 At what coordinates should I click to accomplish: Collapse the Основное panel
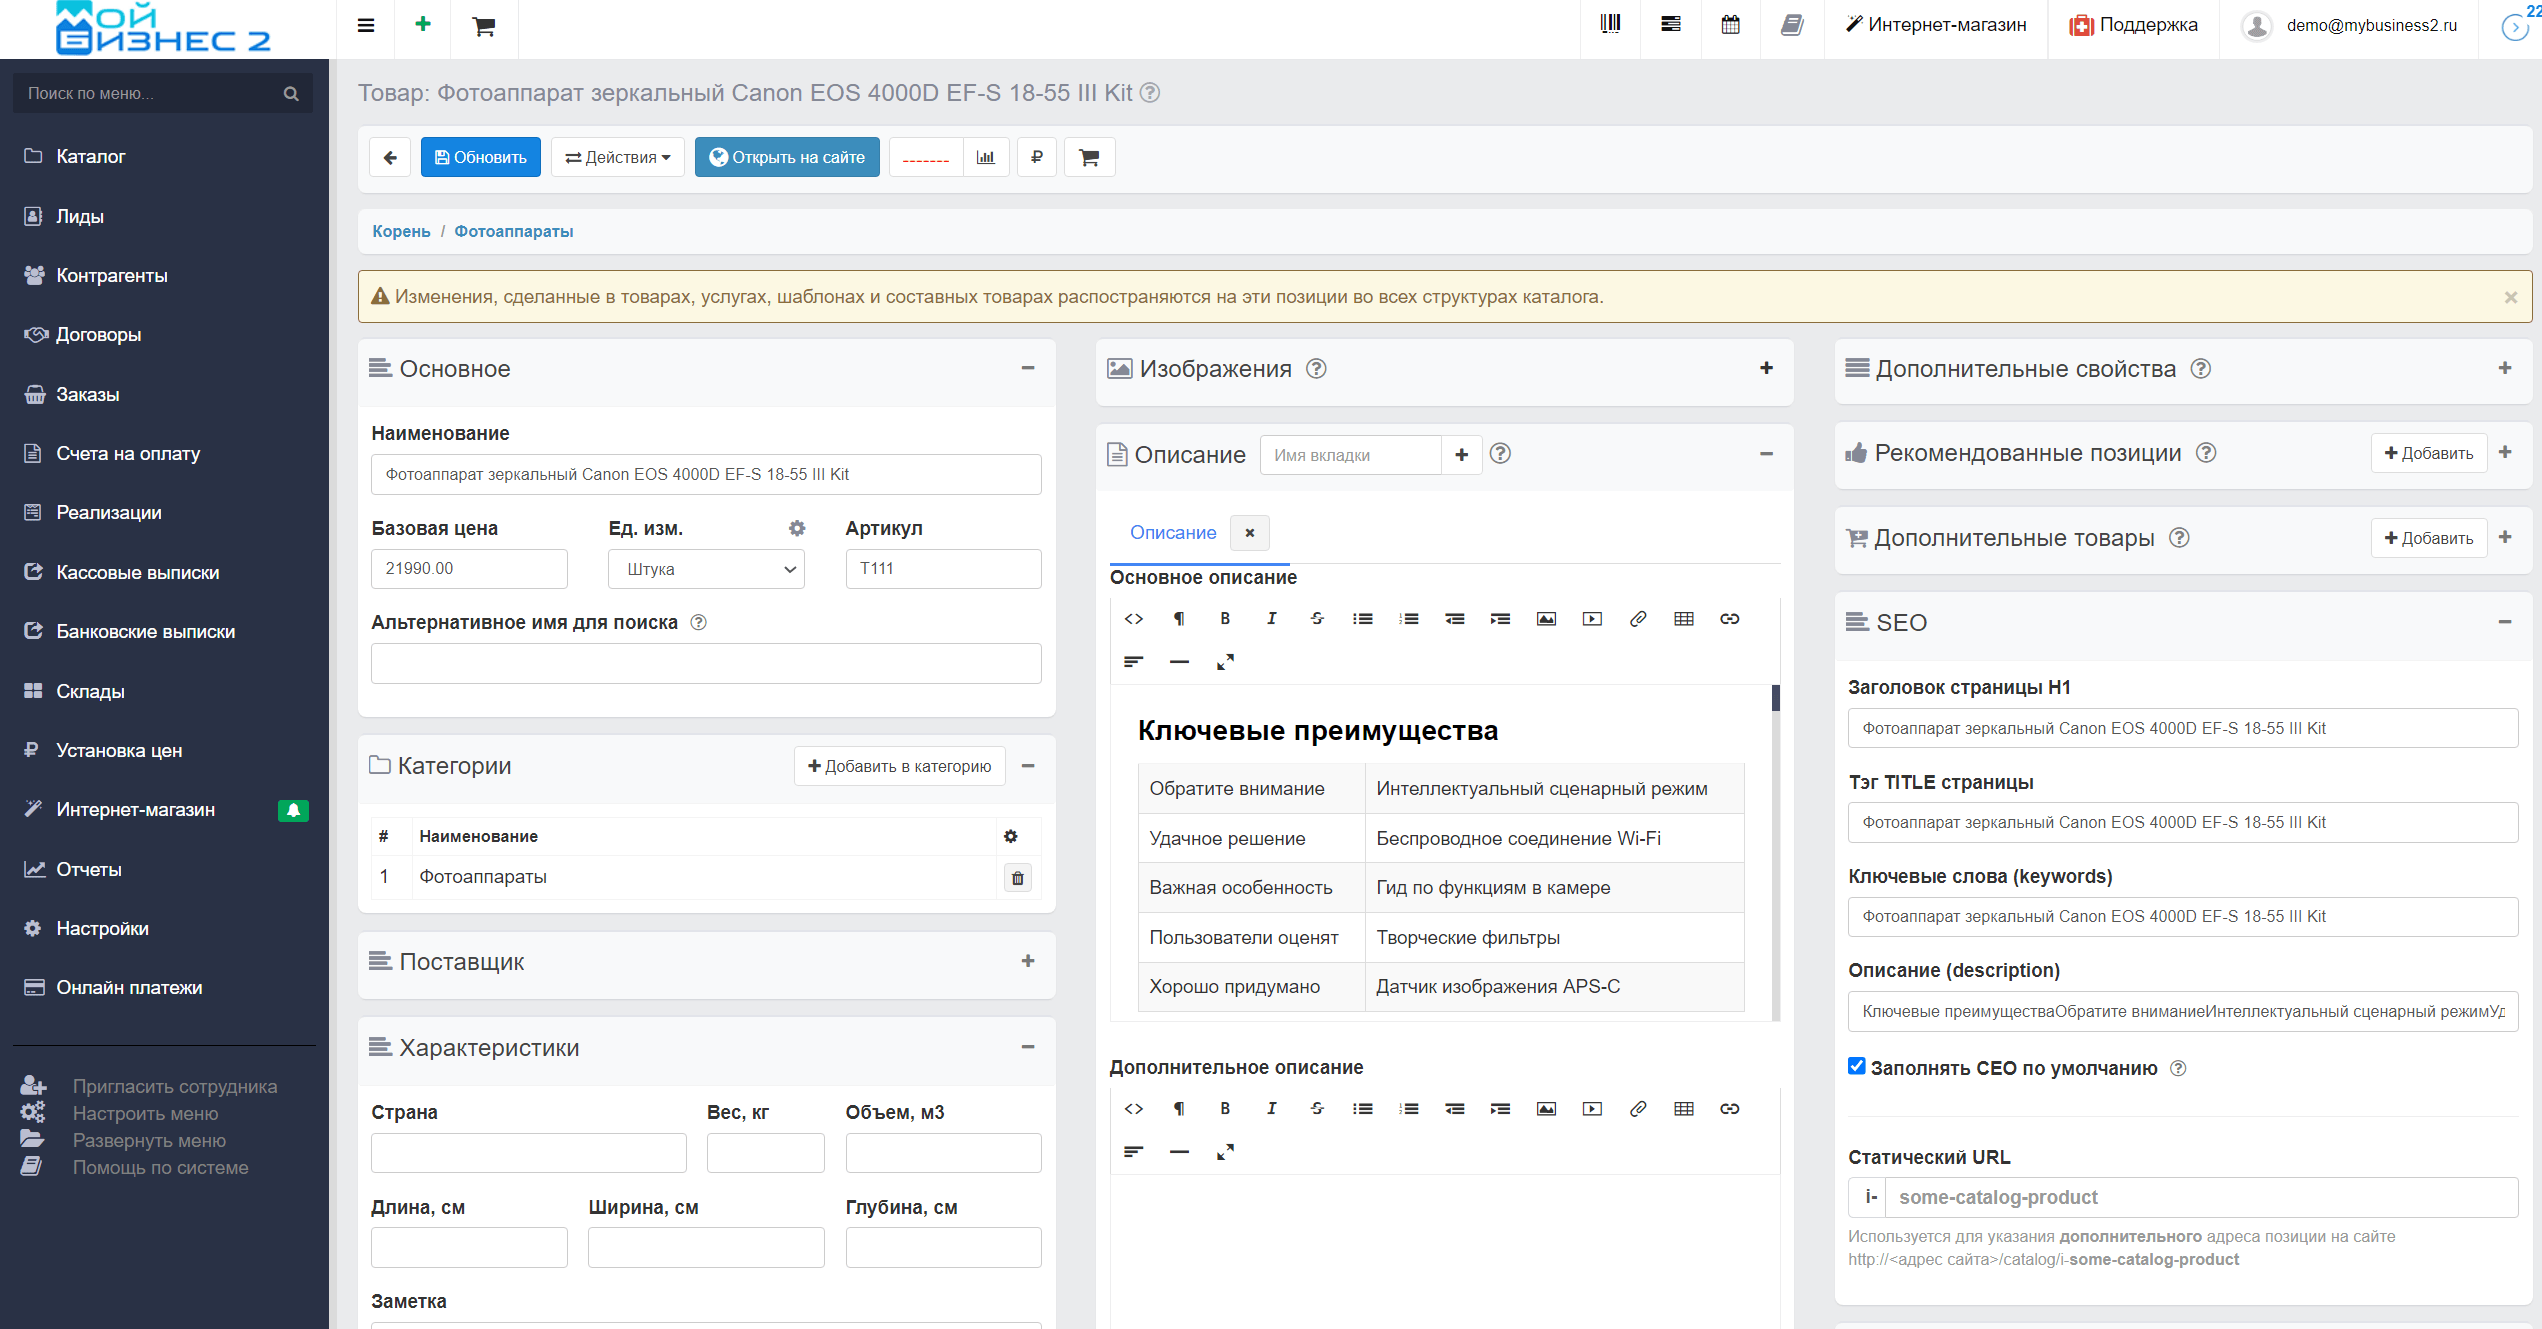[x=1027, y=368]
